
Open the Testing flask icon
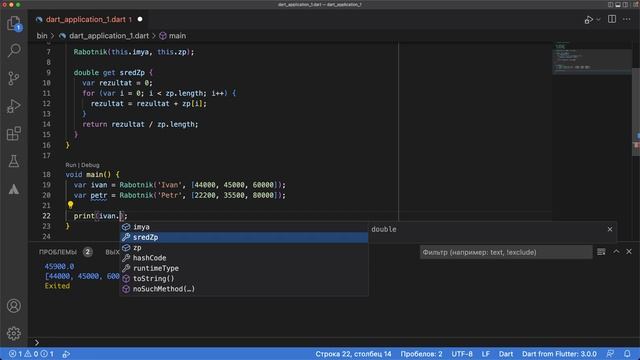(14, 161)
